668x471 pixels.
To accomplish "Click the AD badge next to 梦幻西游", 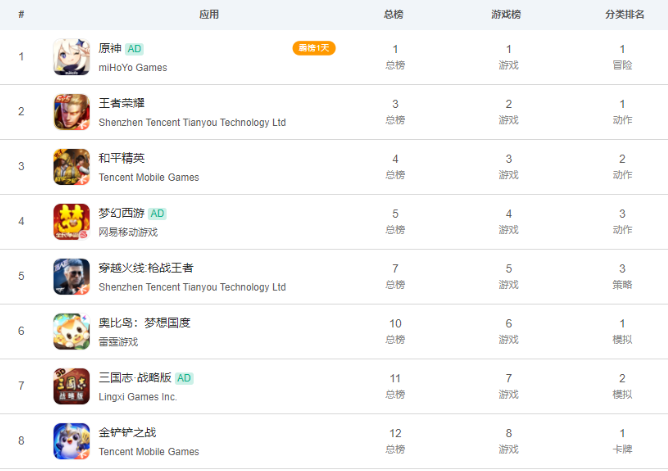I will [157, 213].
